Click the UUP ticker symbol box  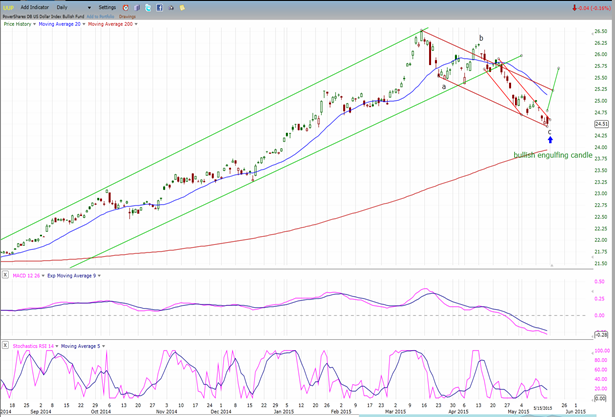(8, 7)
